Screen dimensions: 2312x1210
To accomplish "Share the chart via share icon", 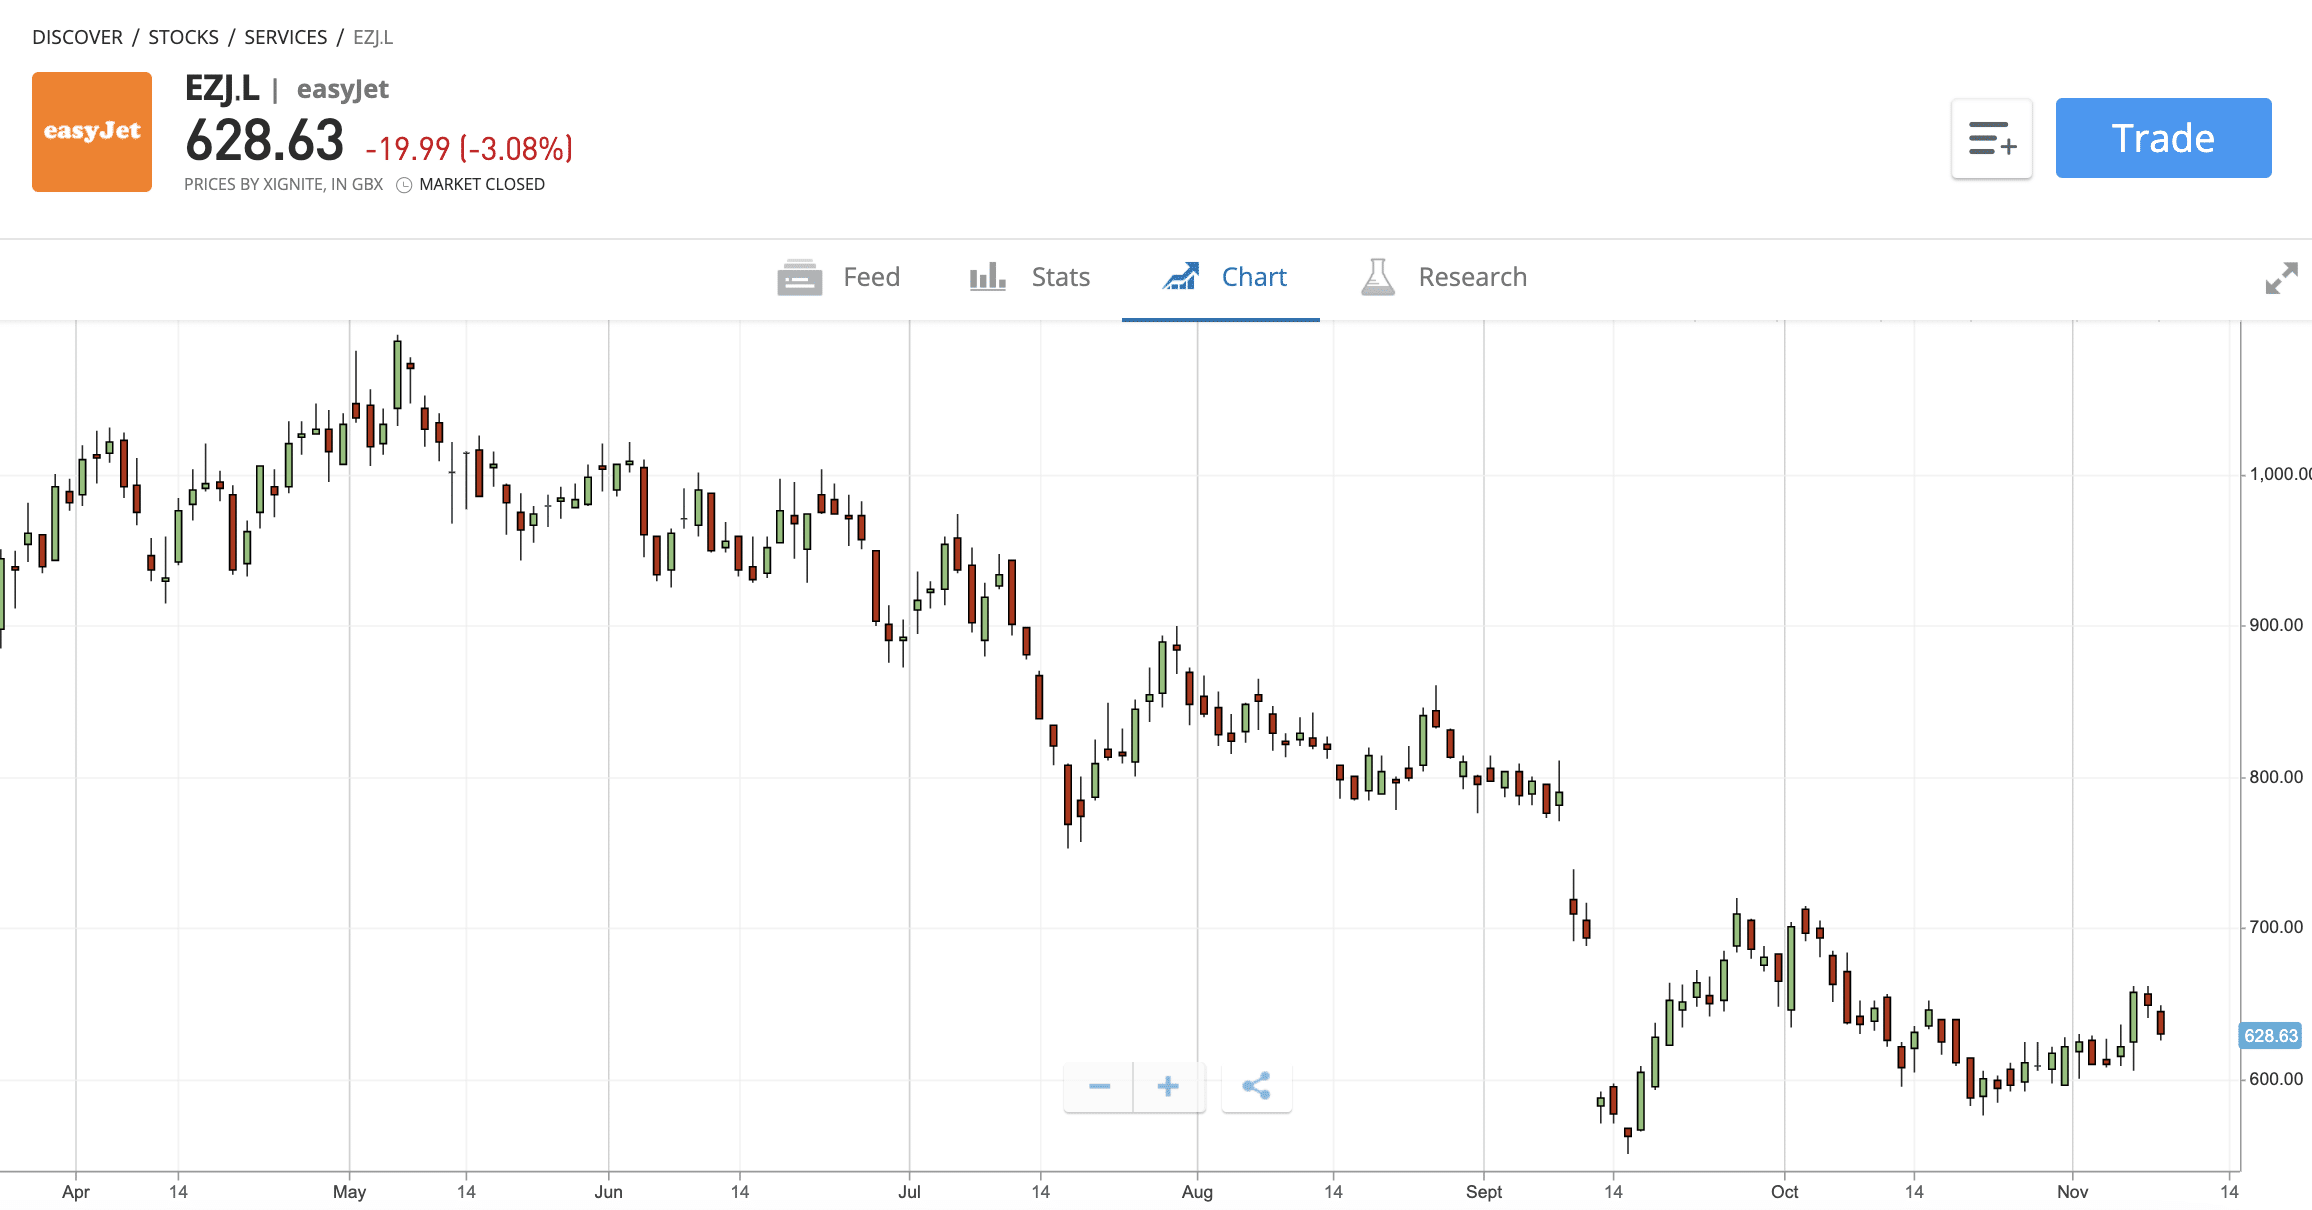I will pyautogui.click(x=1256, y=1086).
